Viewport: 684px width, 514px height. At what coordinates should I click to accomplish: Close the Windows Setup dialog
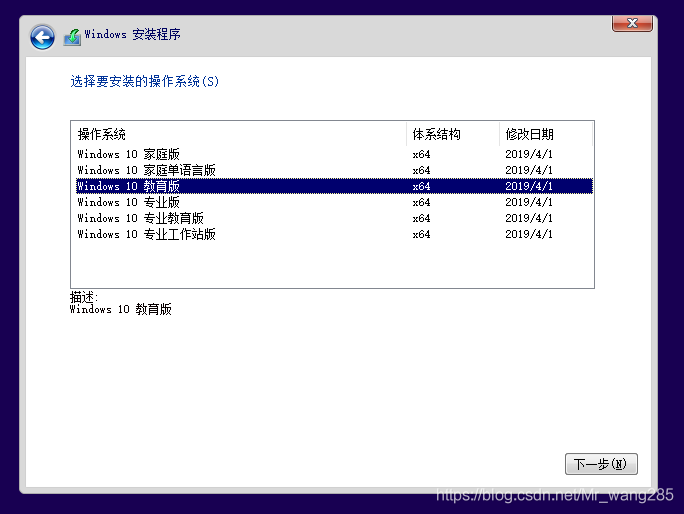632,23
